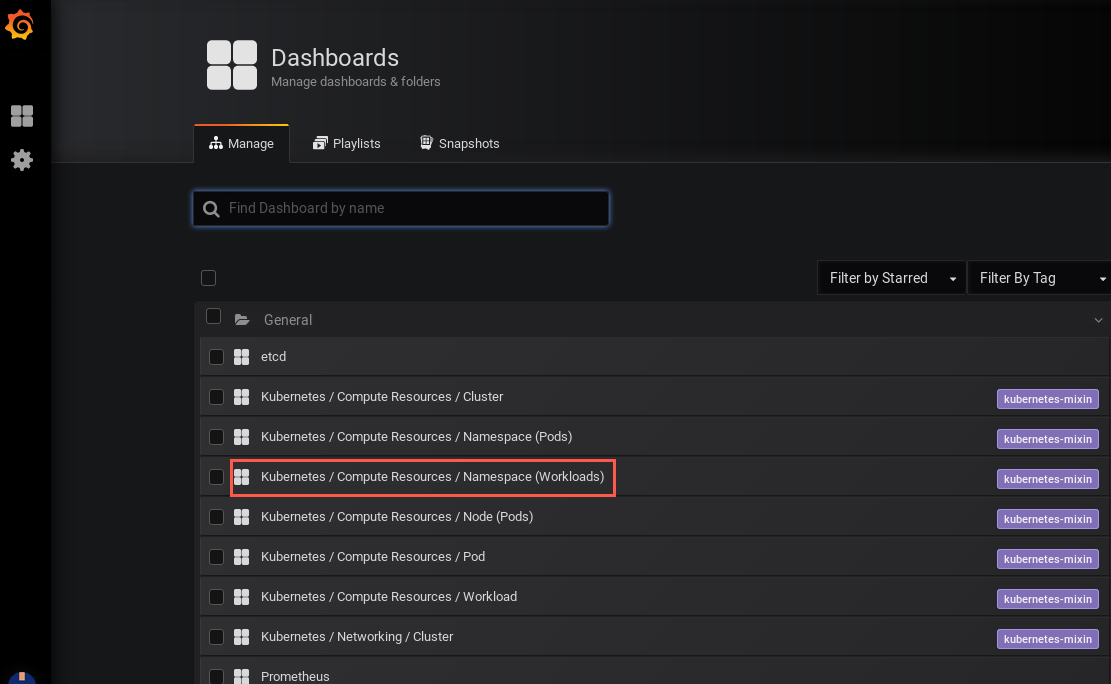
Task: Click dashboard icon for Namespace (Pods)
Action: pyautogui.click(x=242, y=437)
